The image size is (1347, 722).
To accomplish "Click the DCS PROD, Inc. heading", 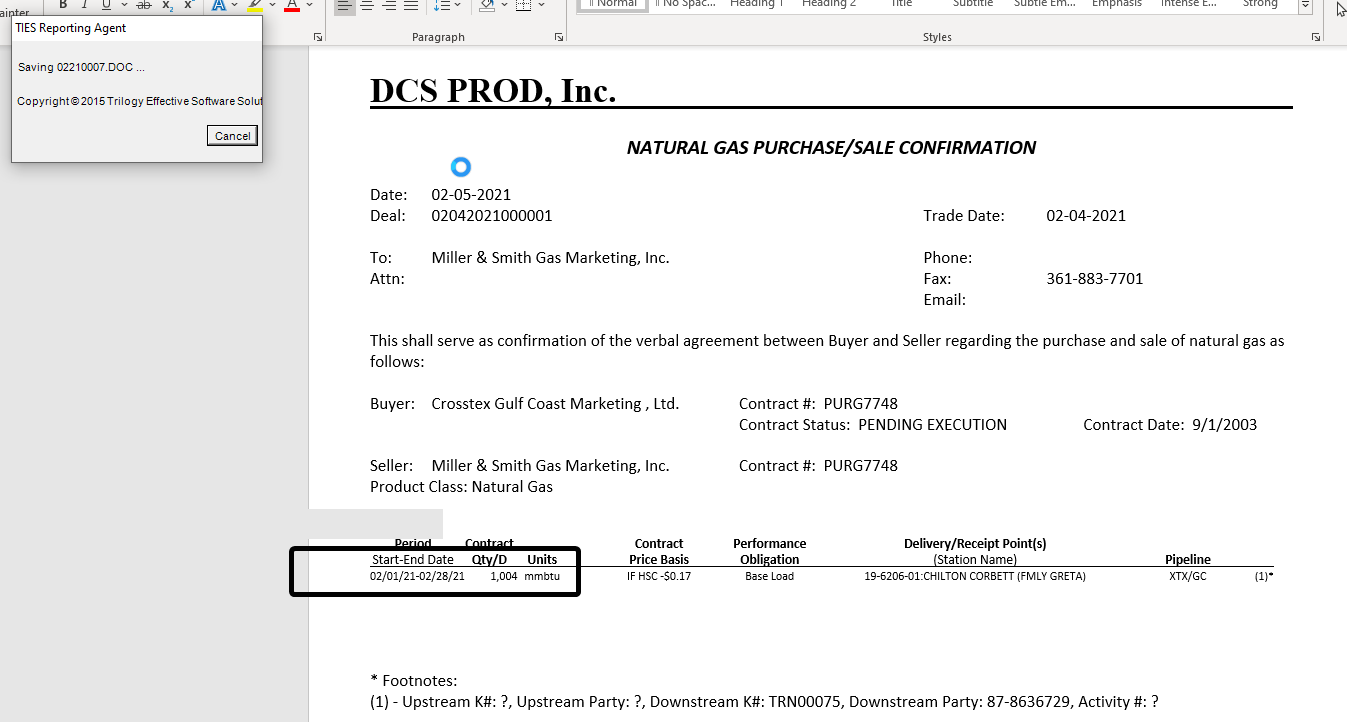I will pos(493,90).
